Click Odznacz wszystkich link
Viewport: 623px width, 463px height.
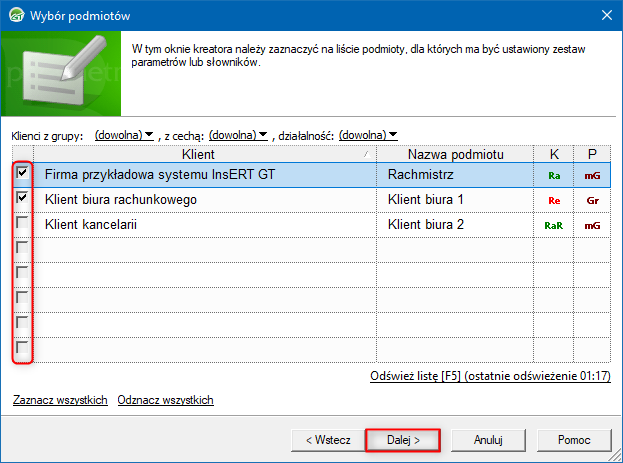[165, 400]
